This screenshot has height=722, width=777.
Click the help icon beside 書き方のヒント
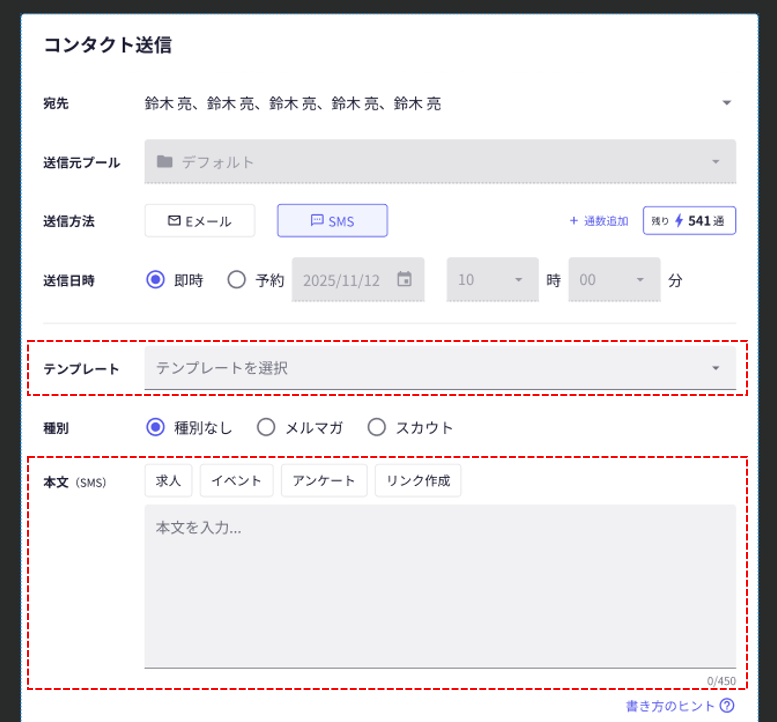click(x=727, y=706)
